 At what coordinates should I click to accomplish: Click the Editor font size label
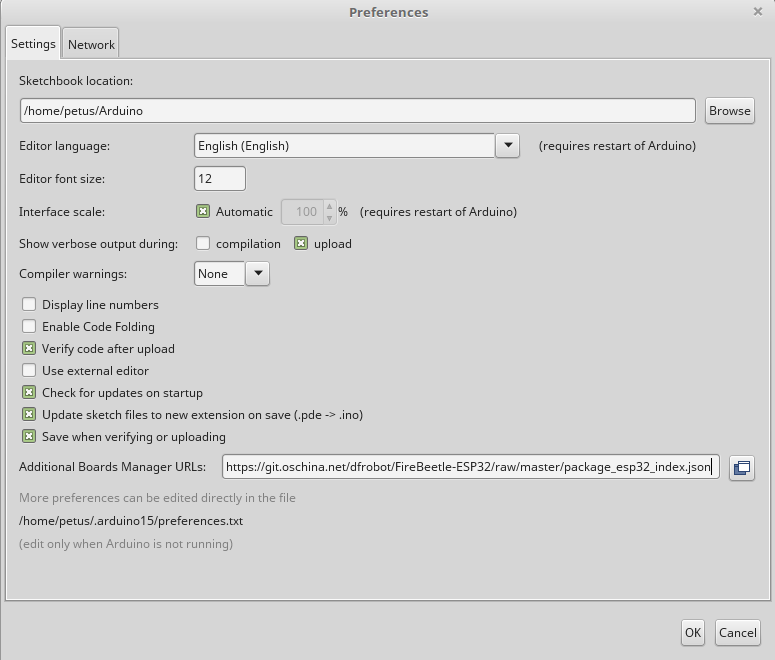[62, 179]
